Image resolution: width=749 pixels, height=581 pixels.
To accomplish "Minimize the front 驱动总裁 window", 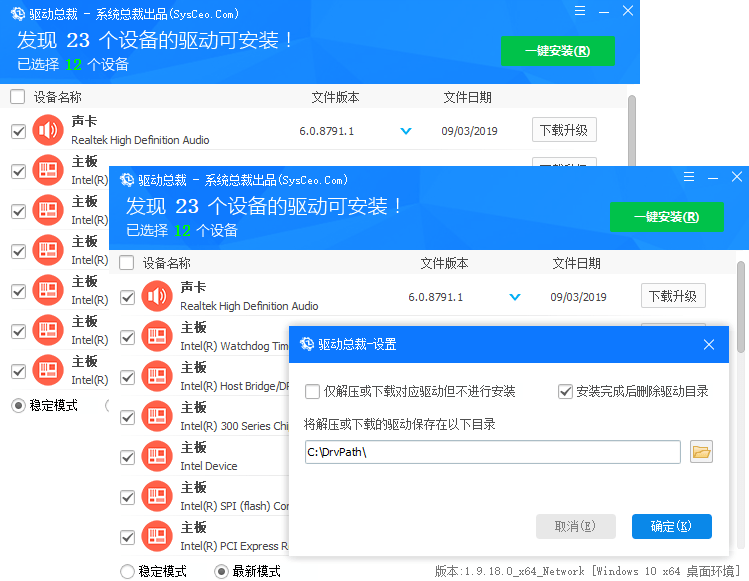I will pyautogui.click(x=713, y=178).
